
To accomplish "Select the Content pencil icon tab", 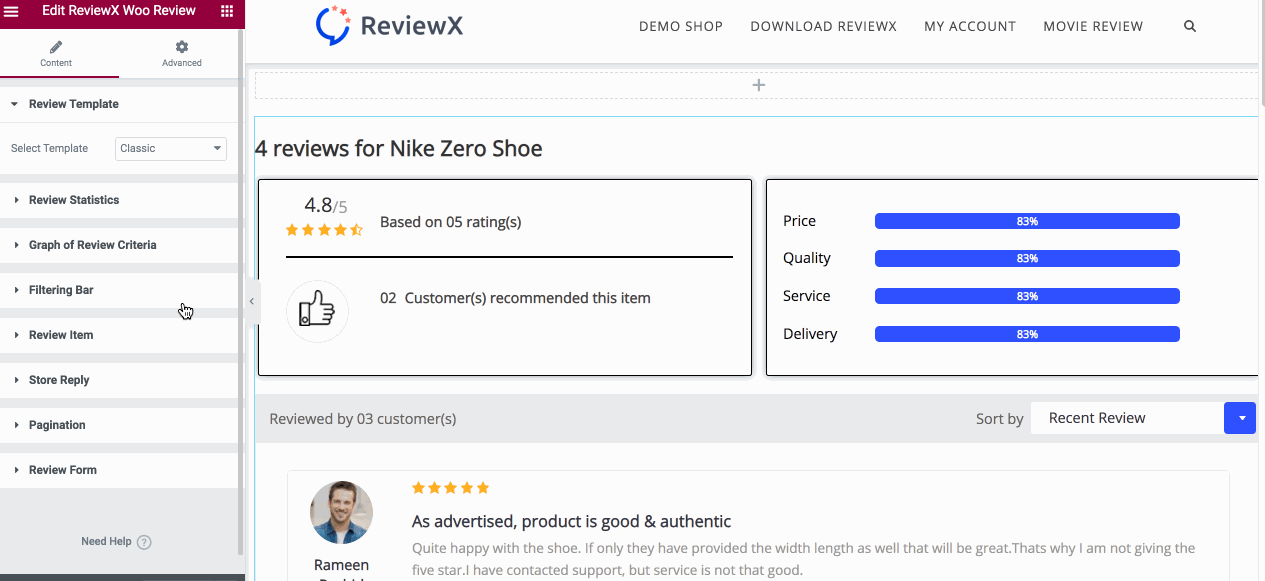I will coord(57,52).
